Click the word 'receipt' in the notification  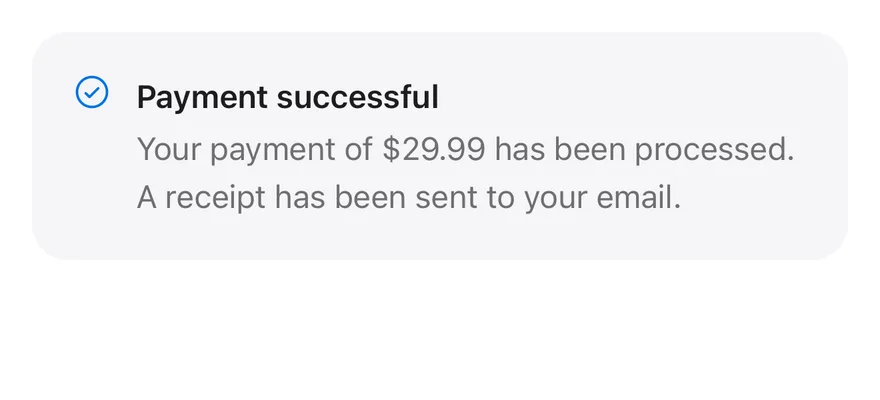tap(215, 198)
